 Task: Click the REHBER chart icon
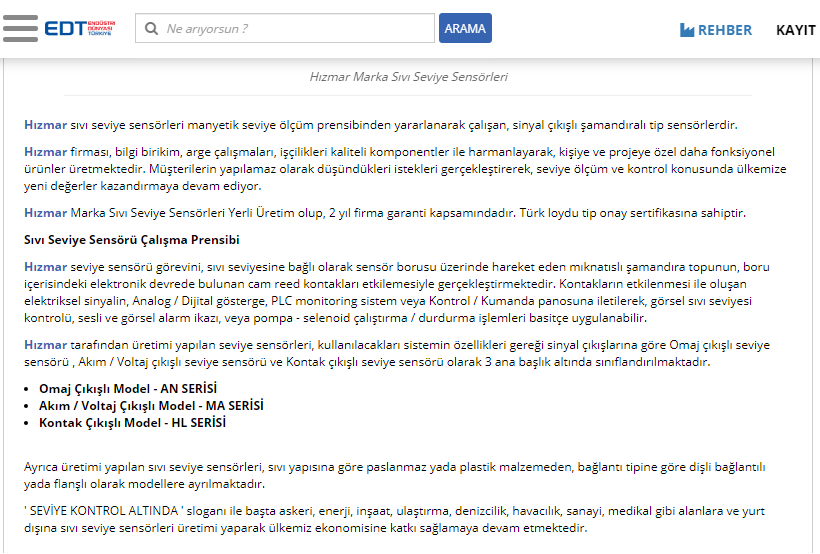(x=687, y=30)
